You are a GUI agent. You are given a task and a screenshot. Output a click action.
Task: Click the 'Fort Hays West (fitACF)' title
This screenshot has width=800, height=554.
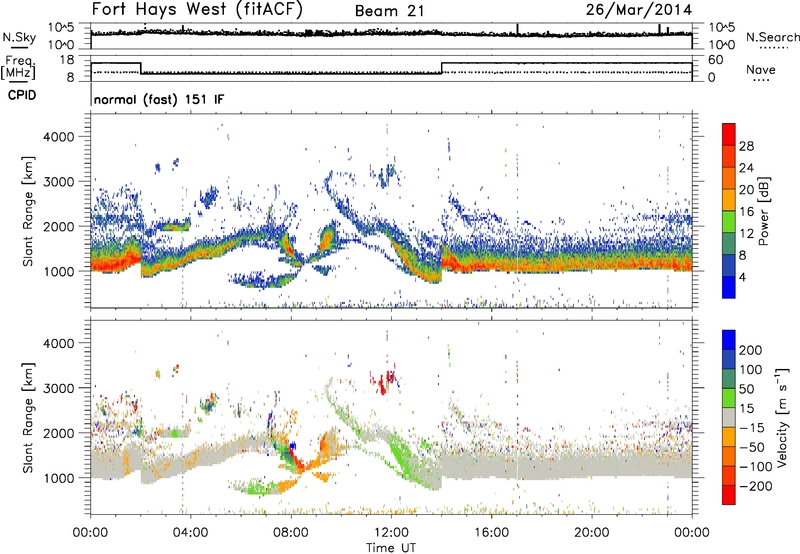pos(197,9)
